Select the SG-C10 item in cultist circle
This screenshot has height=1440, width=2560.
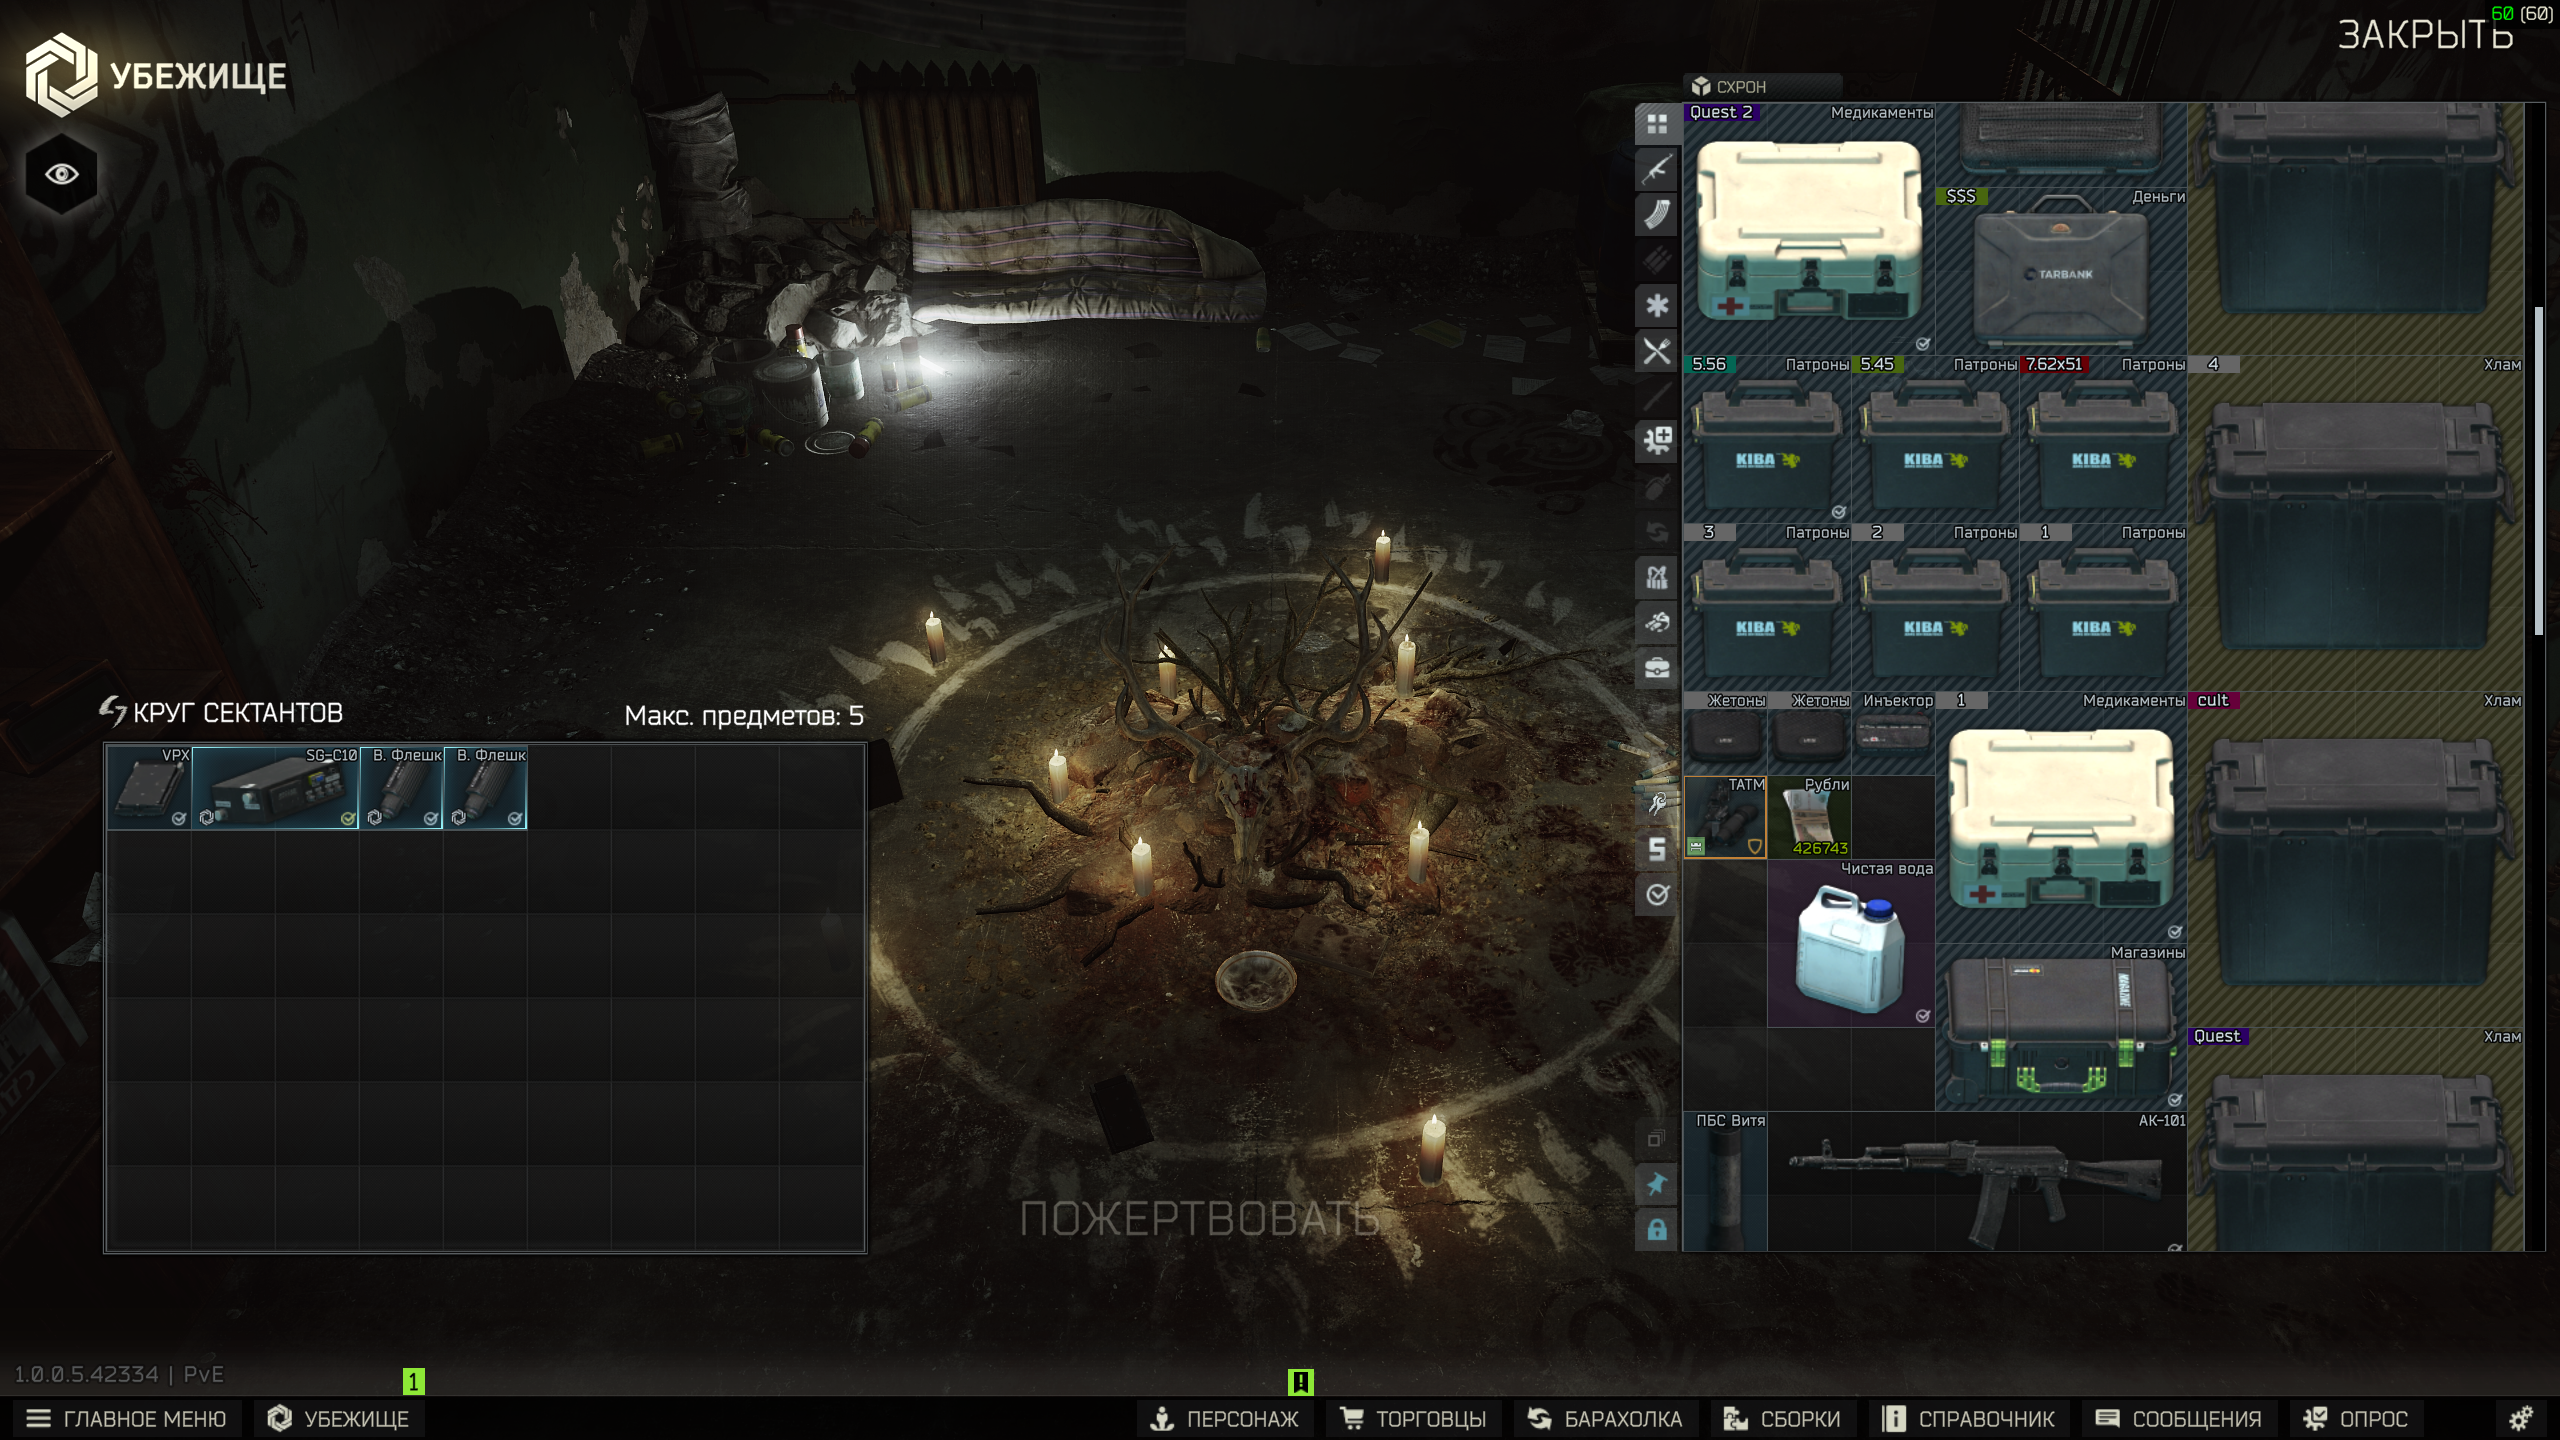pos(274,788)
